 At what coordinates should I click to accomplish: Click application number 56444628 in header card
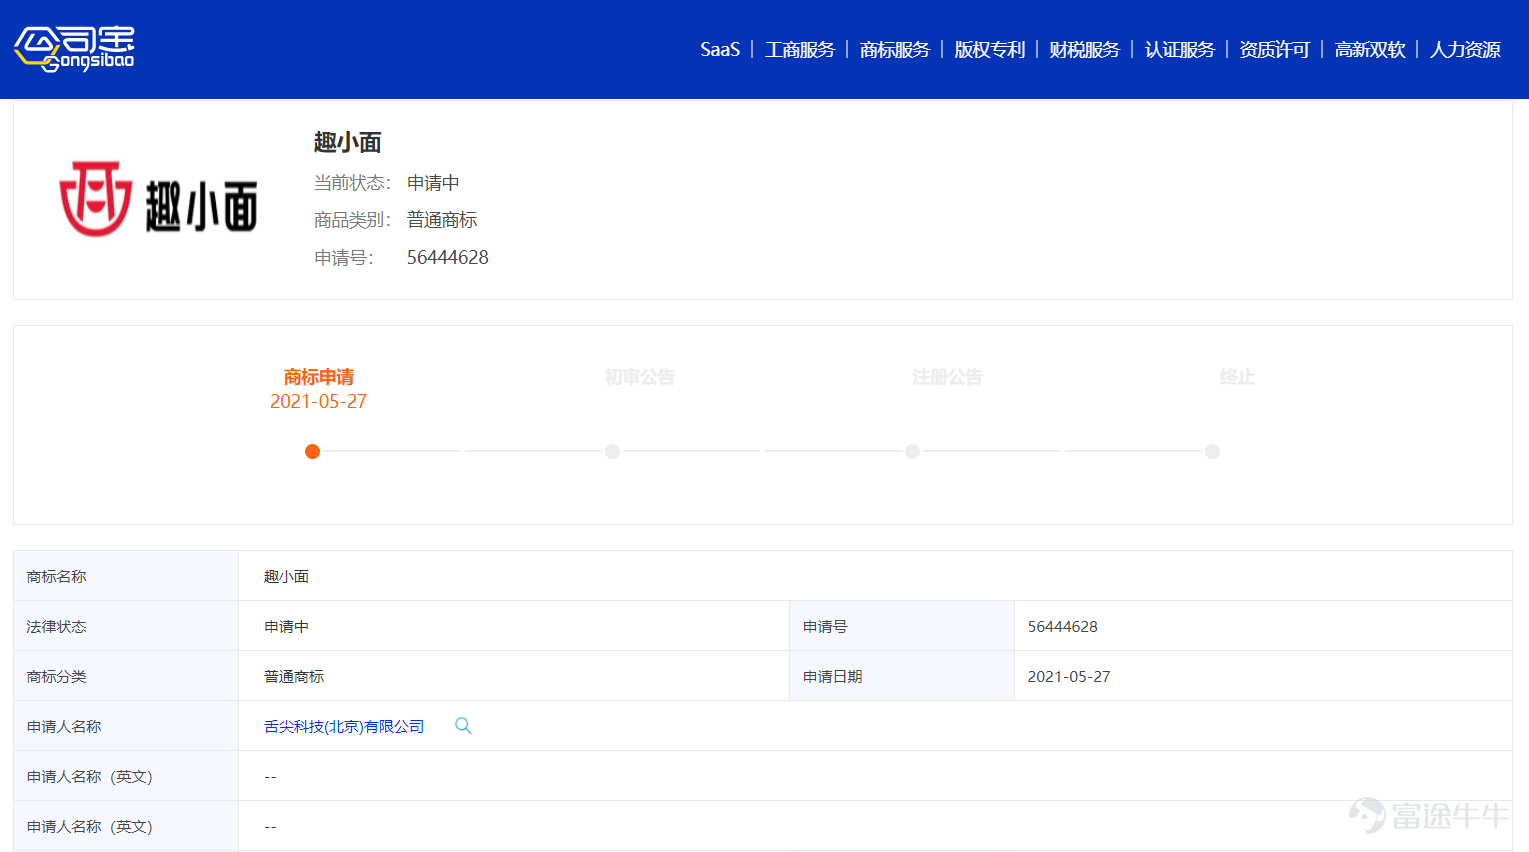pyautogui.click(x=447, y=257)
